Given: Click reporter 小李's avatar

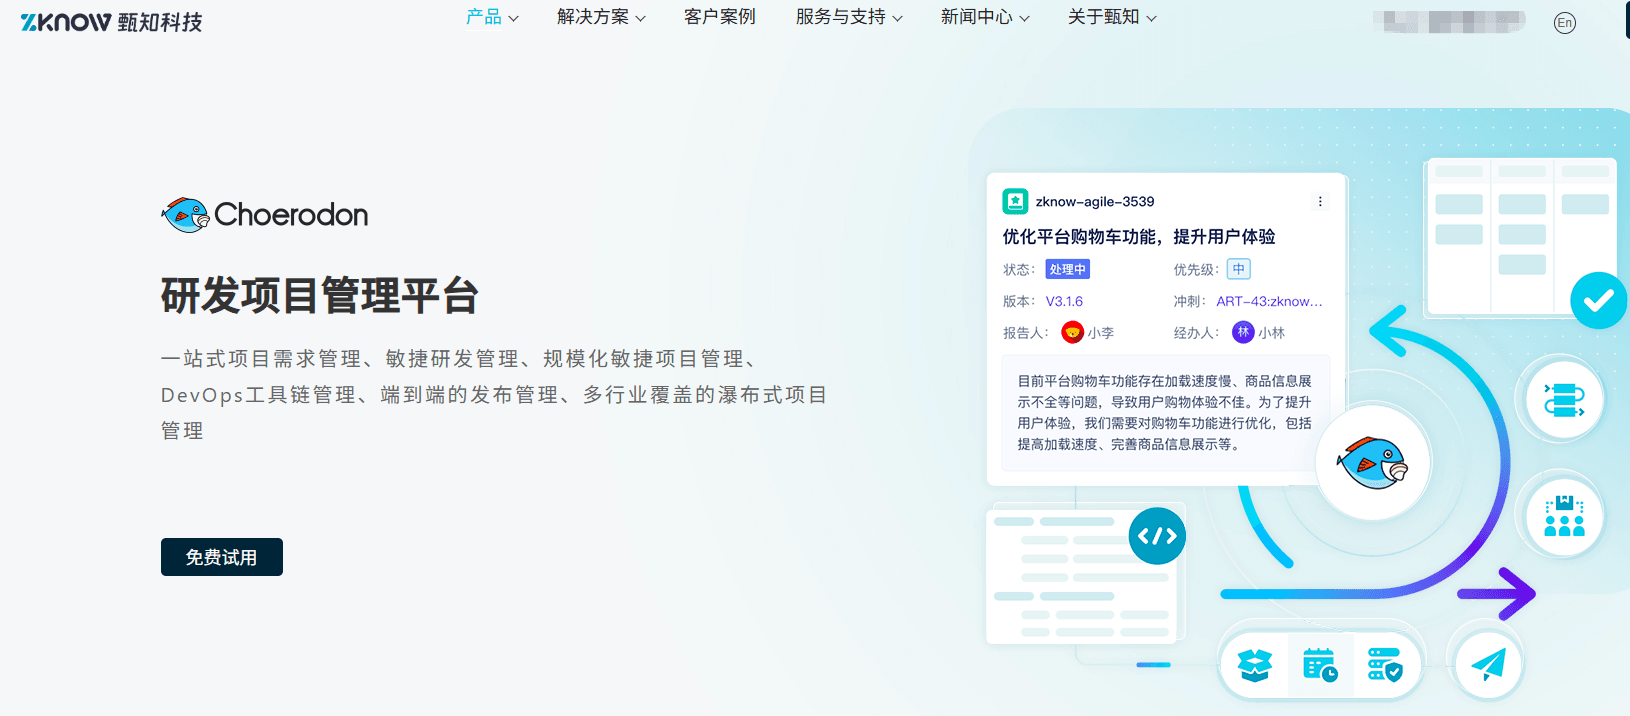Looking at the screenshot, I should pyautogui.click(x=1073, y=332).
